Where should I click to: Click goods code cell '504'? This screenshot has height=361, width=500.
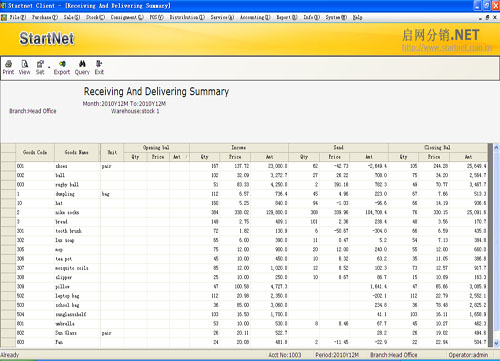[35, 314]
